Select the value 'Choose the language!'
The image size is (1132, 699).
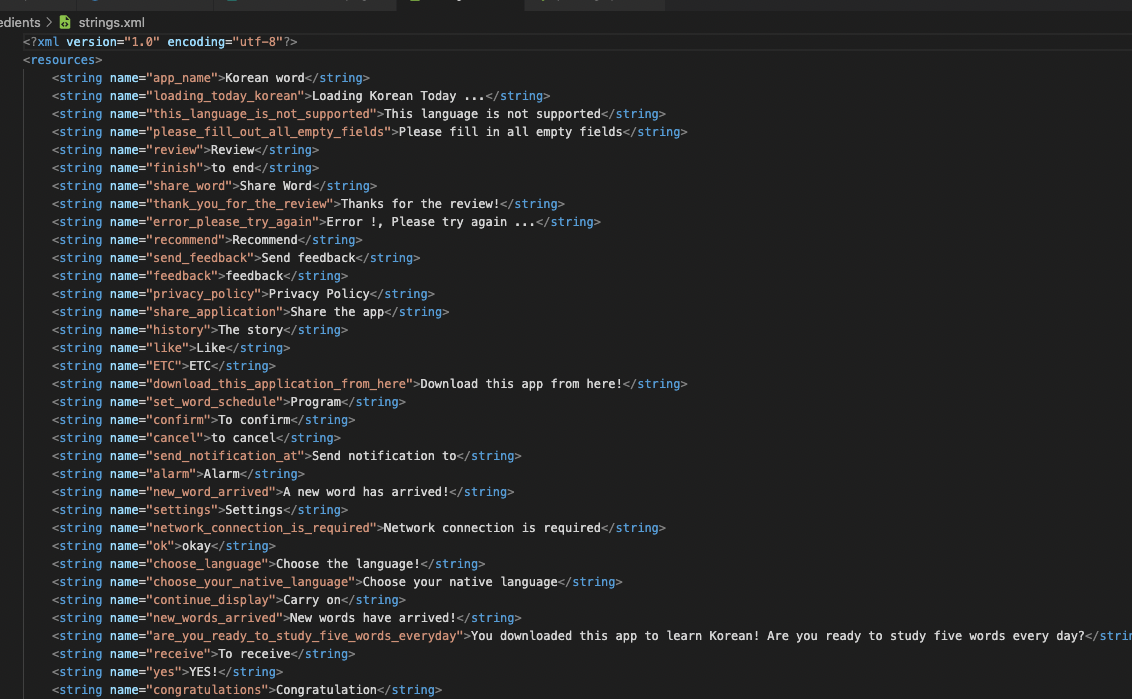pos(350,563)
